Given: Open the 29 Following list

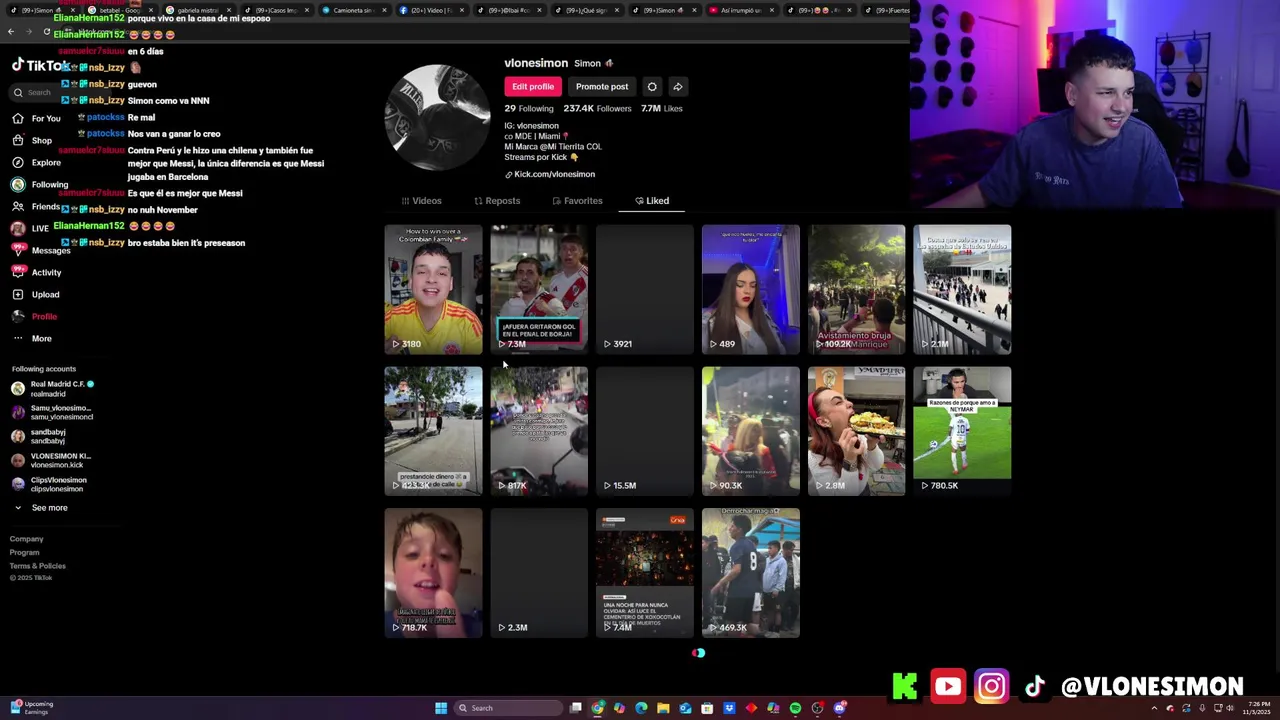Looking at the screenshot, I should tap(529, 108).
